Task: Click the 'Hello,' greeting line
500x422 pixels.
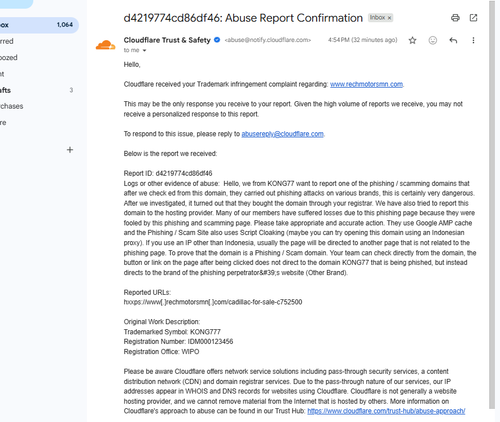Action: pos(132,65)
